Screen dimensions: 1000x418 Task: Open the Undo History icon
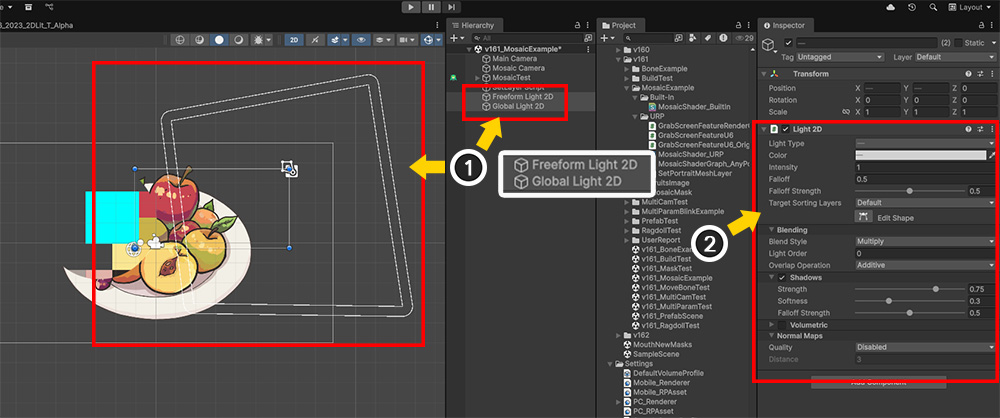tap(911, 7)
